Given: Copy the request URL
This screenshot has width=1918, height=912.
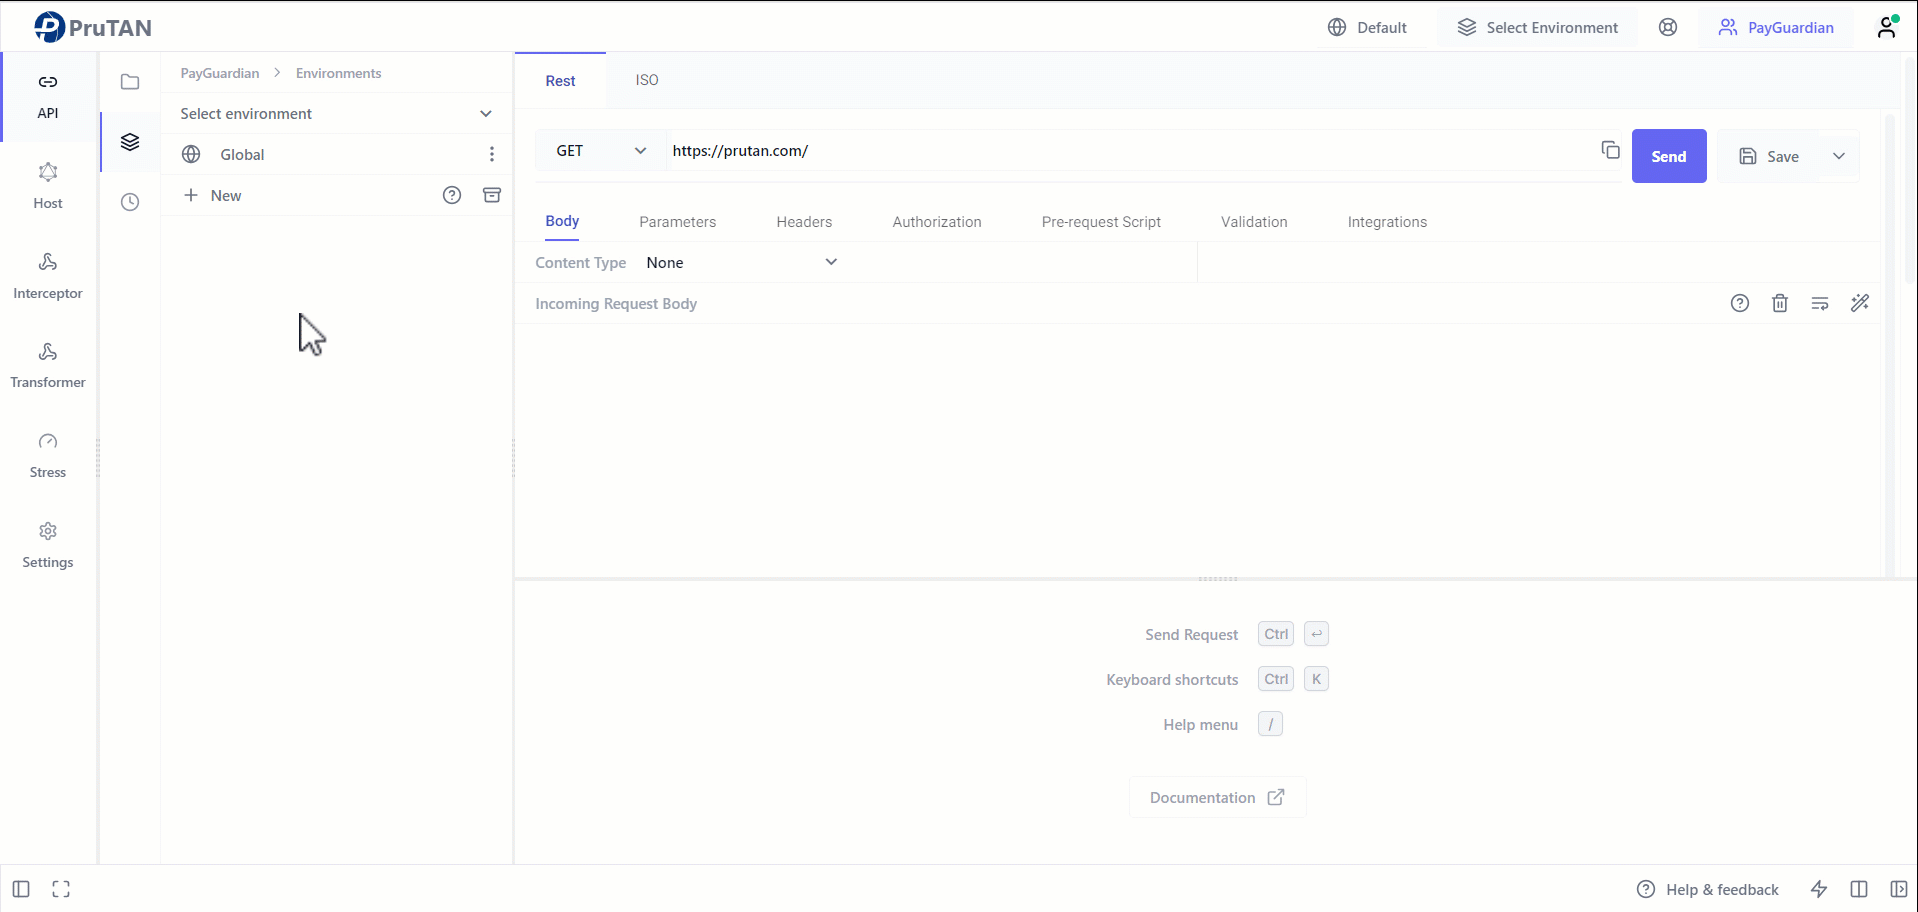Looking at the screenshot, I should (1610, 150).
